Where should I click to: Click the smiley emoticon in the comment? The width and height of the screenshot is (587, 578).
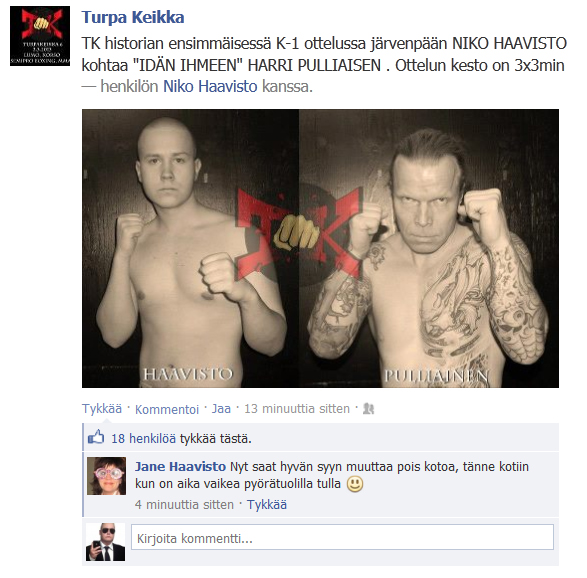coord(355,484)
